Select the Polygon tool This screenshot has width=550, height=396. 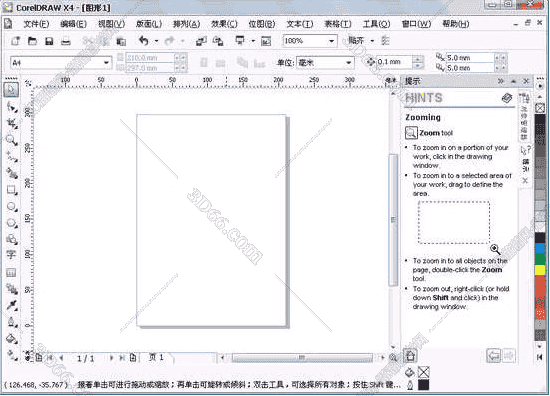click(12, 223)
